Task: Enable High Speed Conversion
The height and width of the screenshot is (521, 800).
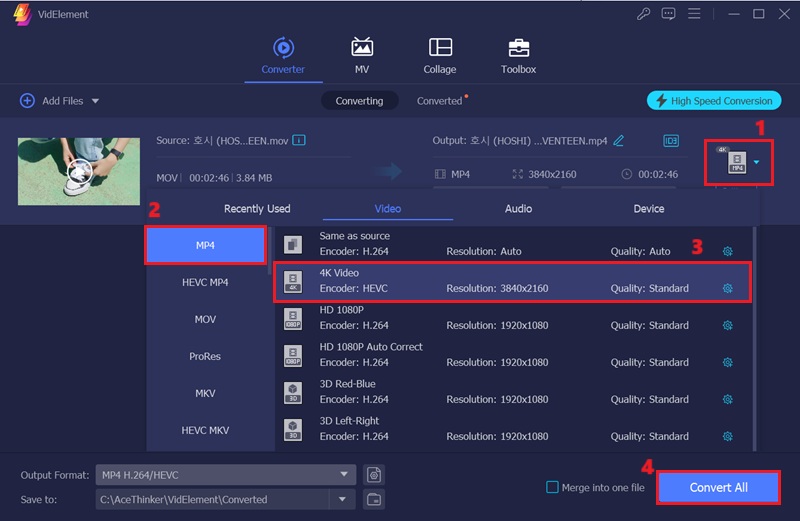Action: coord(714,101)
